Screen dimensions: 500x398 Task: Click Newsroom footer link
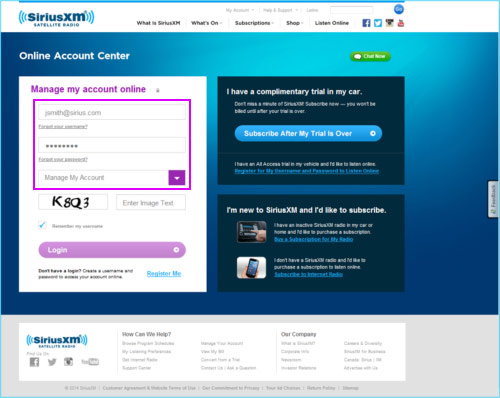click(291, 360)
